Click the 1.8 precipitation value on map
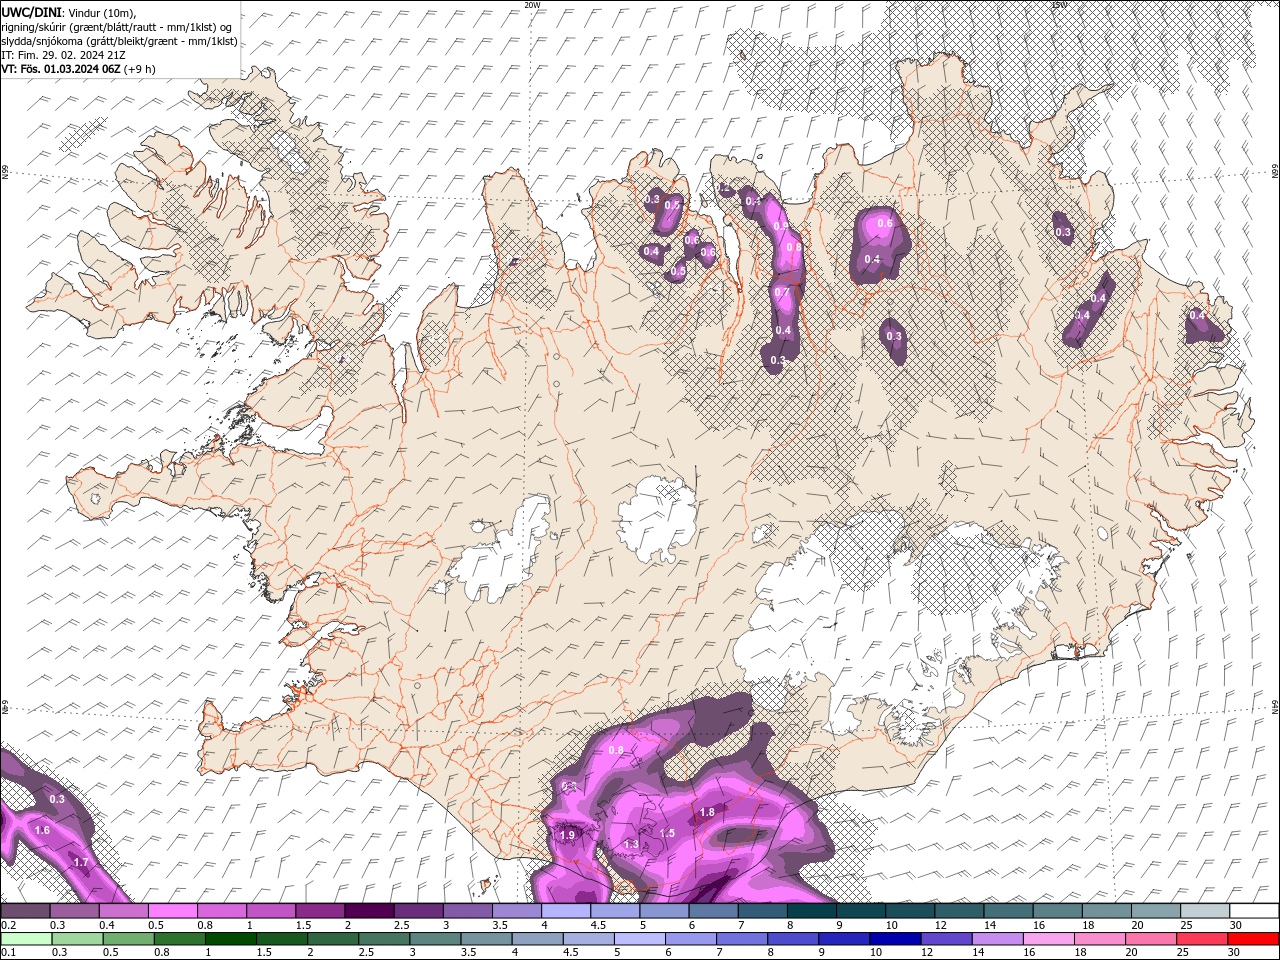This screenshot has height=960, width=1280. point(708,812)
